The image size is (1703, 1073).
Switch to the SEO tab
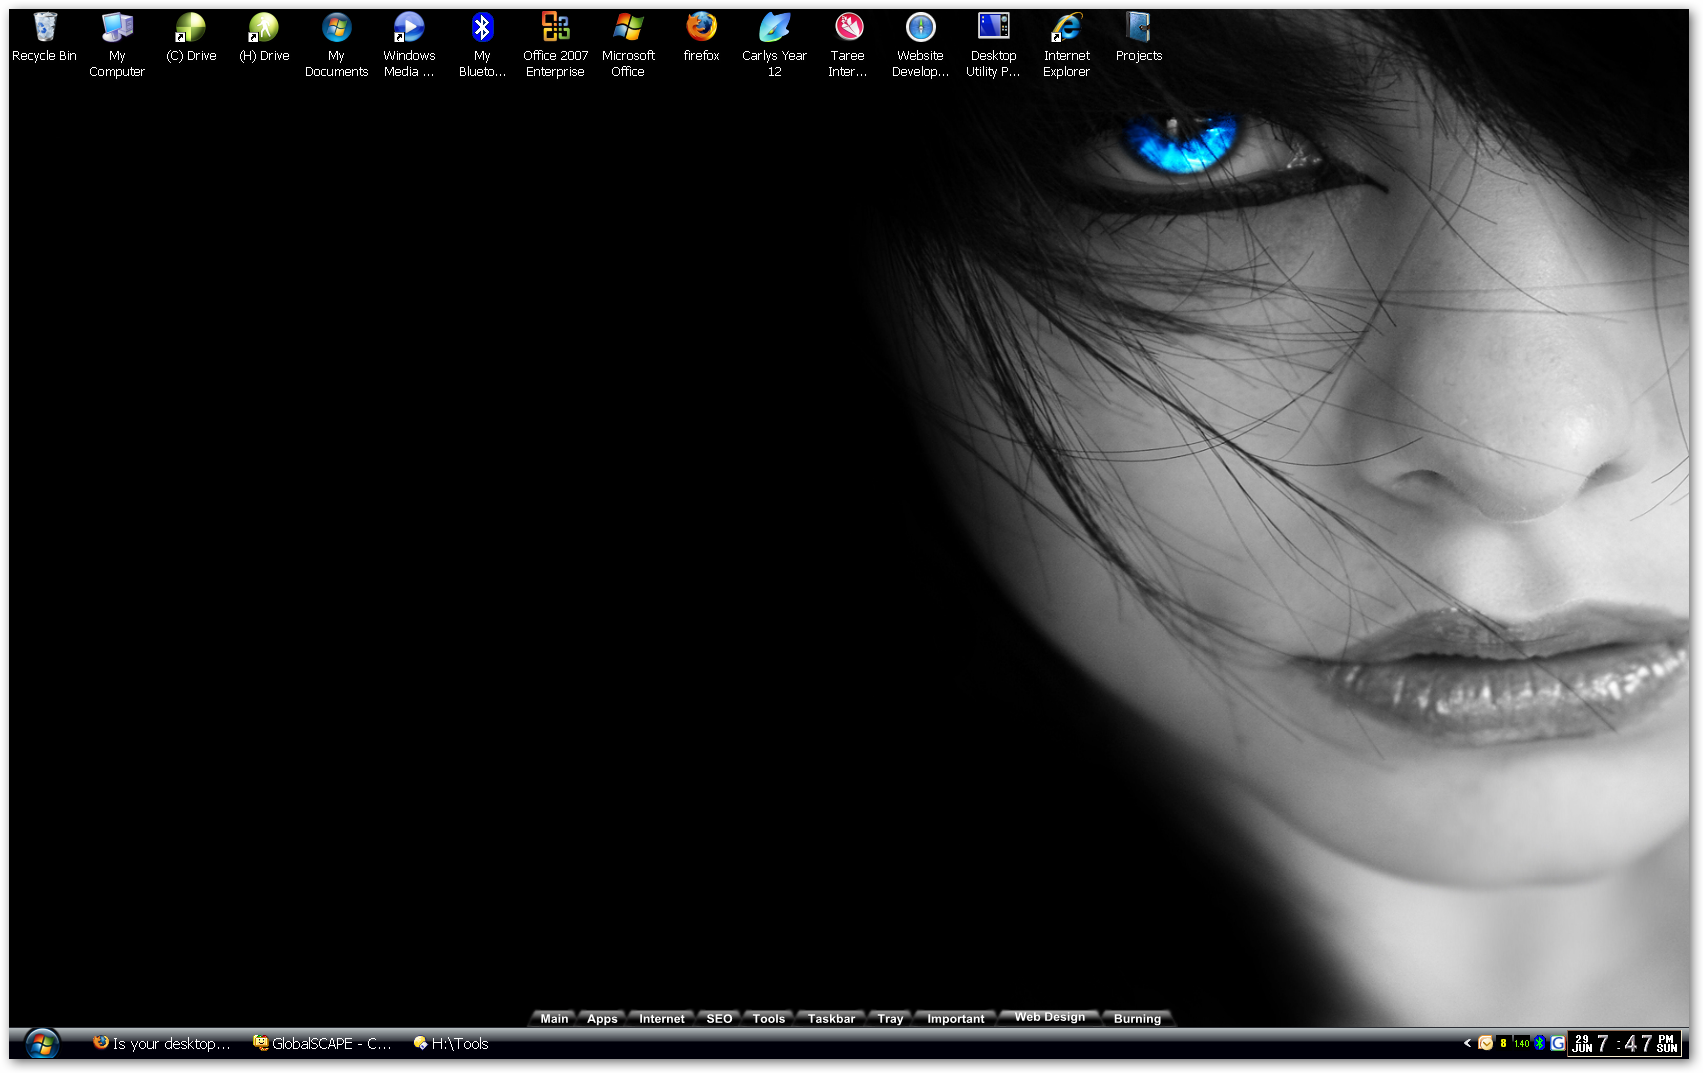coord(719,1019)
